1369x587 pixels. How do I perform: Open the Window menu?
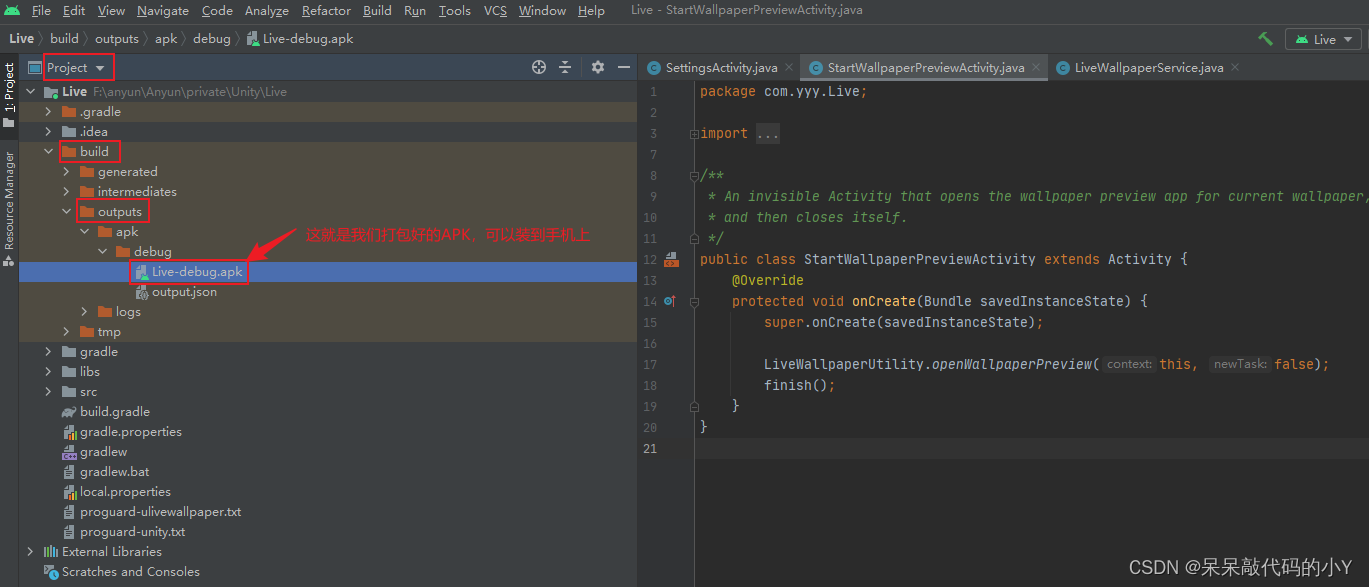tap(542, 11)
